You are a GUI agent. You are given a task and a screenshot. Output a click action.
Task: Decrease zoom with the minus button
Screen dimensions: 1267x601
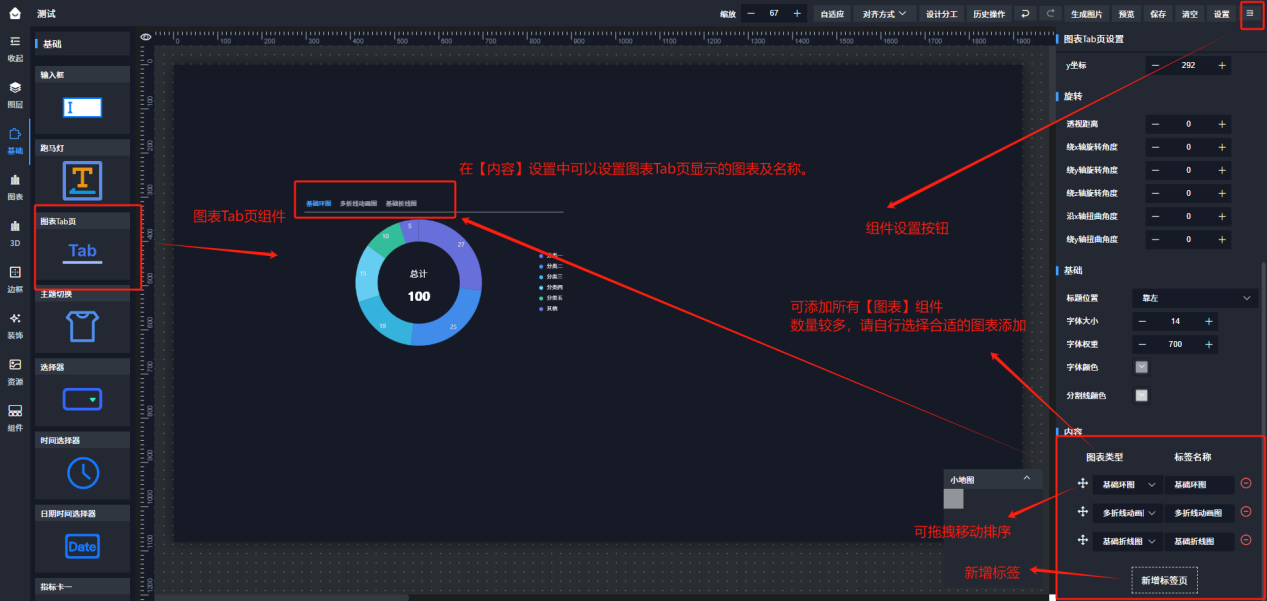coord(751,14)
